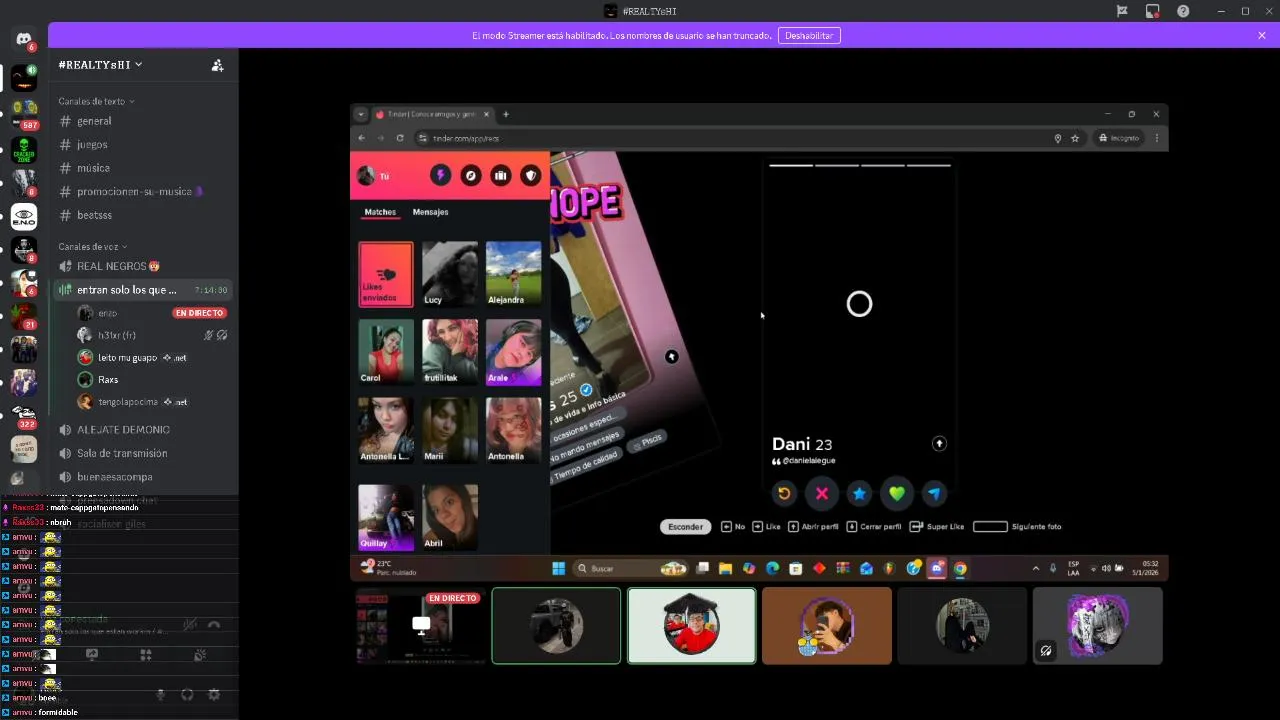1280x720 pixels.
Task: Open the E.N.O server icon
Action: 24,217
